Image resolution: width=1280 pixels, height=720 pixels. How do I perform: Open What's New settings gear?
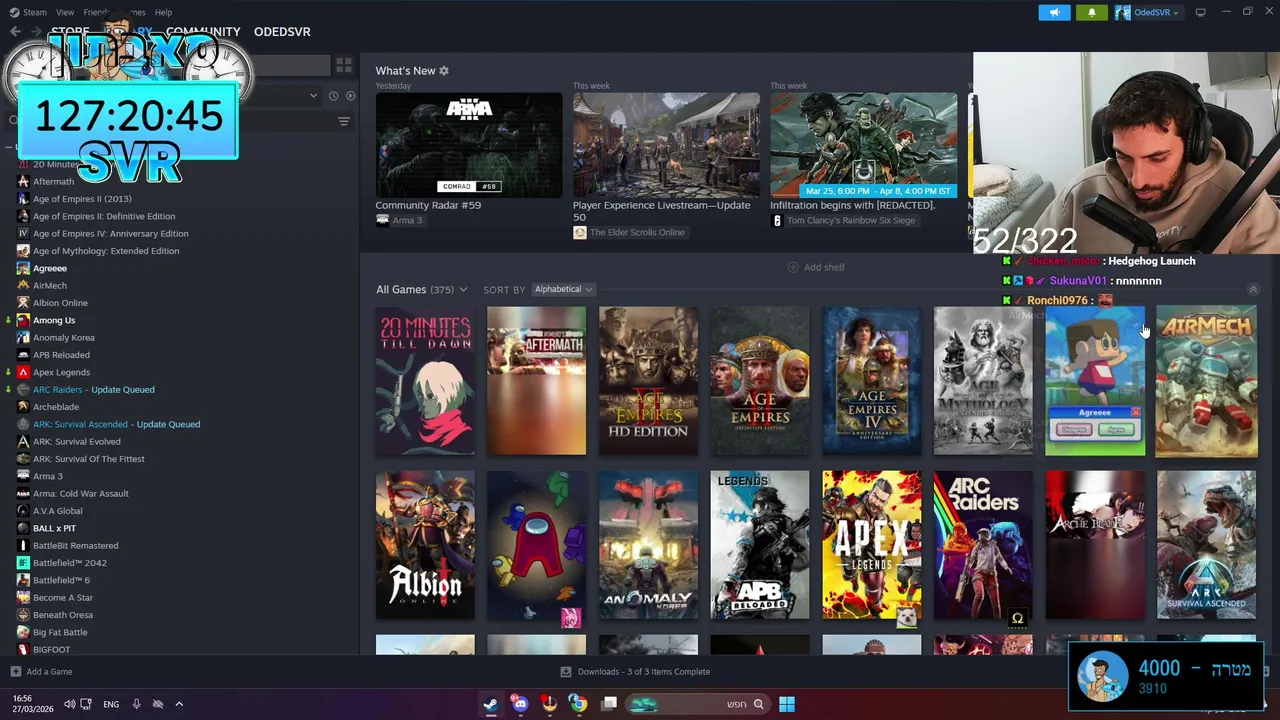pyautogui.click(x=444, y=71)
